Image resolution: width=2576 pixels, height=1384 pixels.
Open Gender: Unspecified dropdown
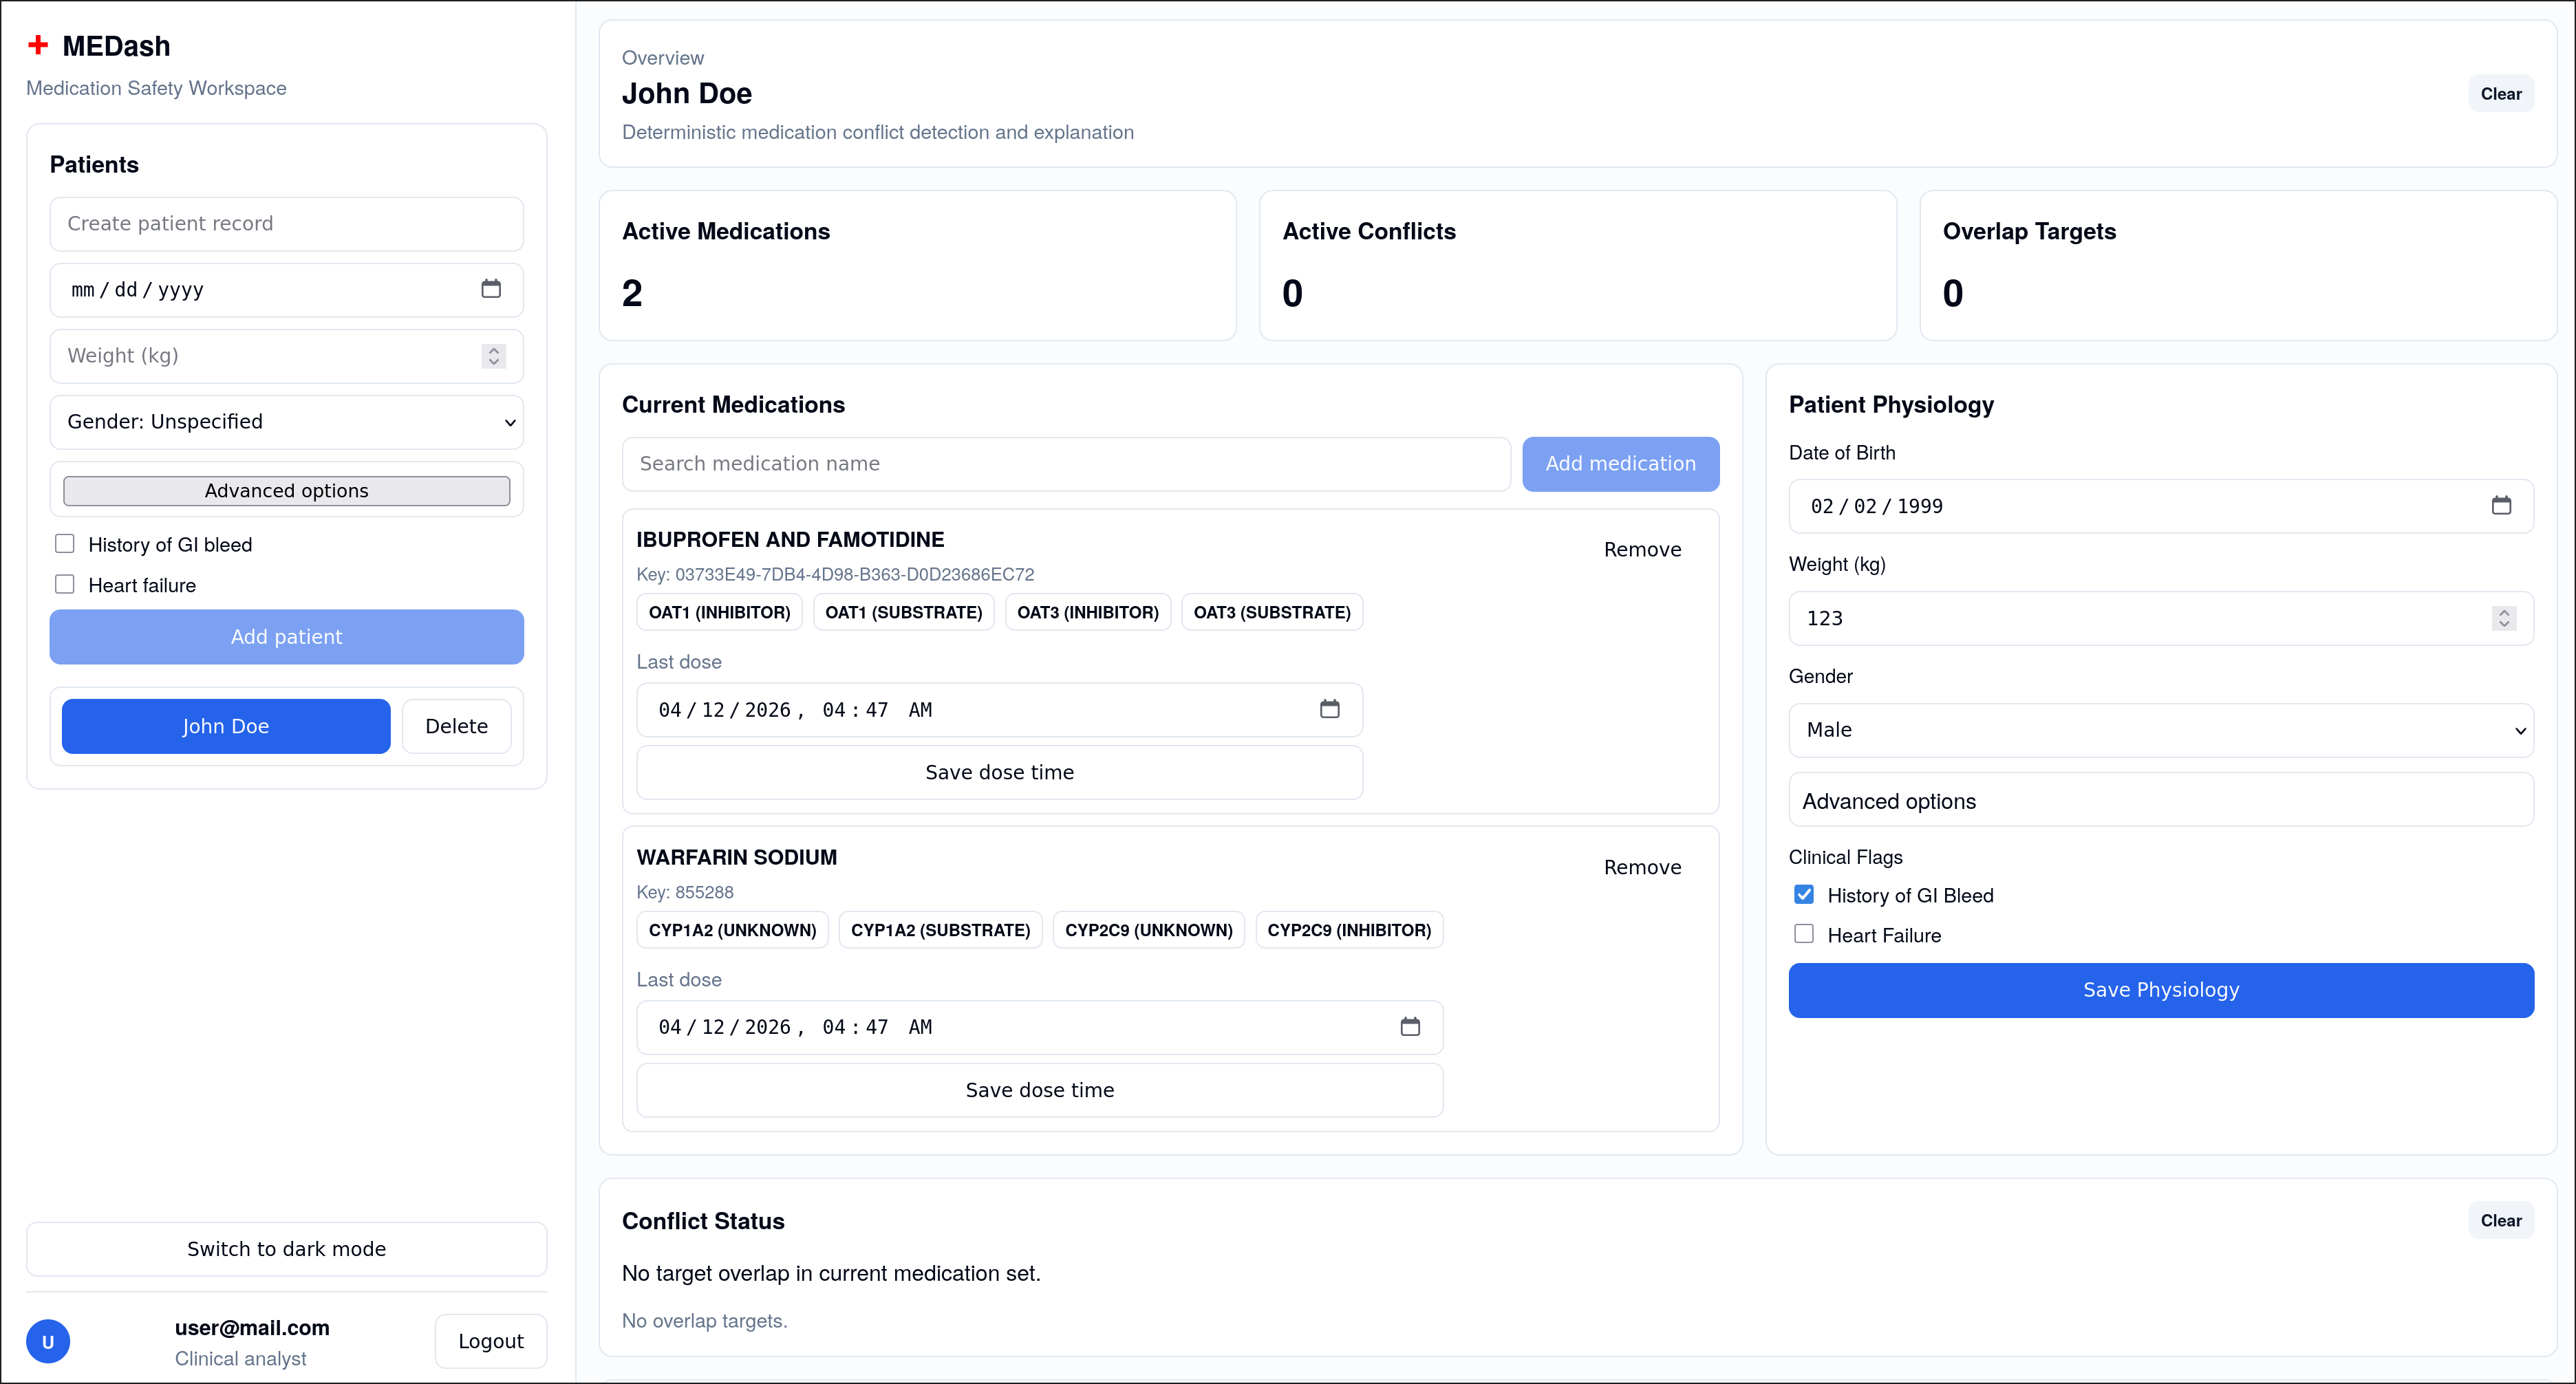287,422
